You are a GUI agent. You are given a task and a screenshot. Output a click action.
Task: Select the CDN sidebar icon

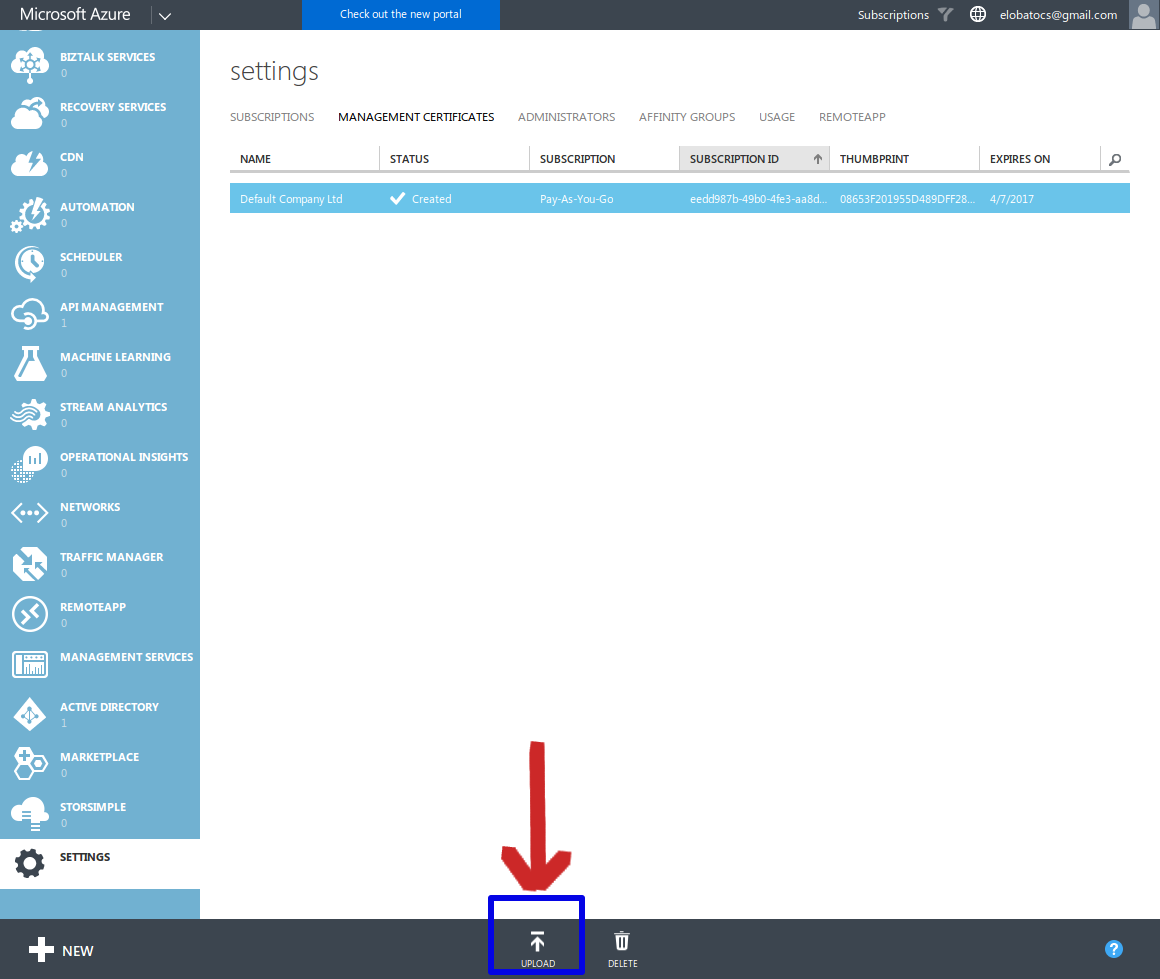pos(30,164)
